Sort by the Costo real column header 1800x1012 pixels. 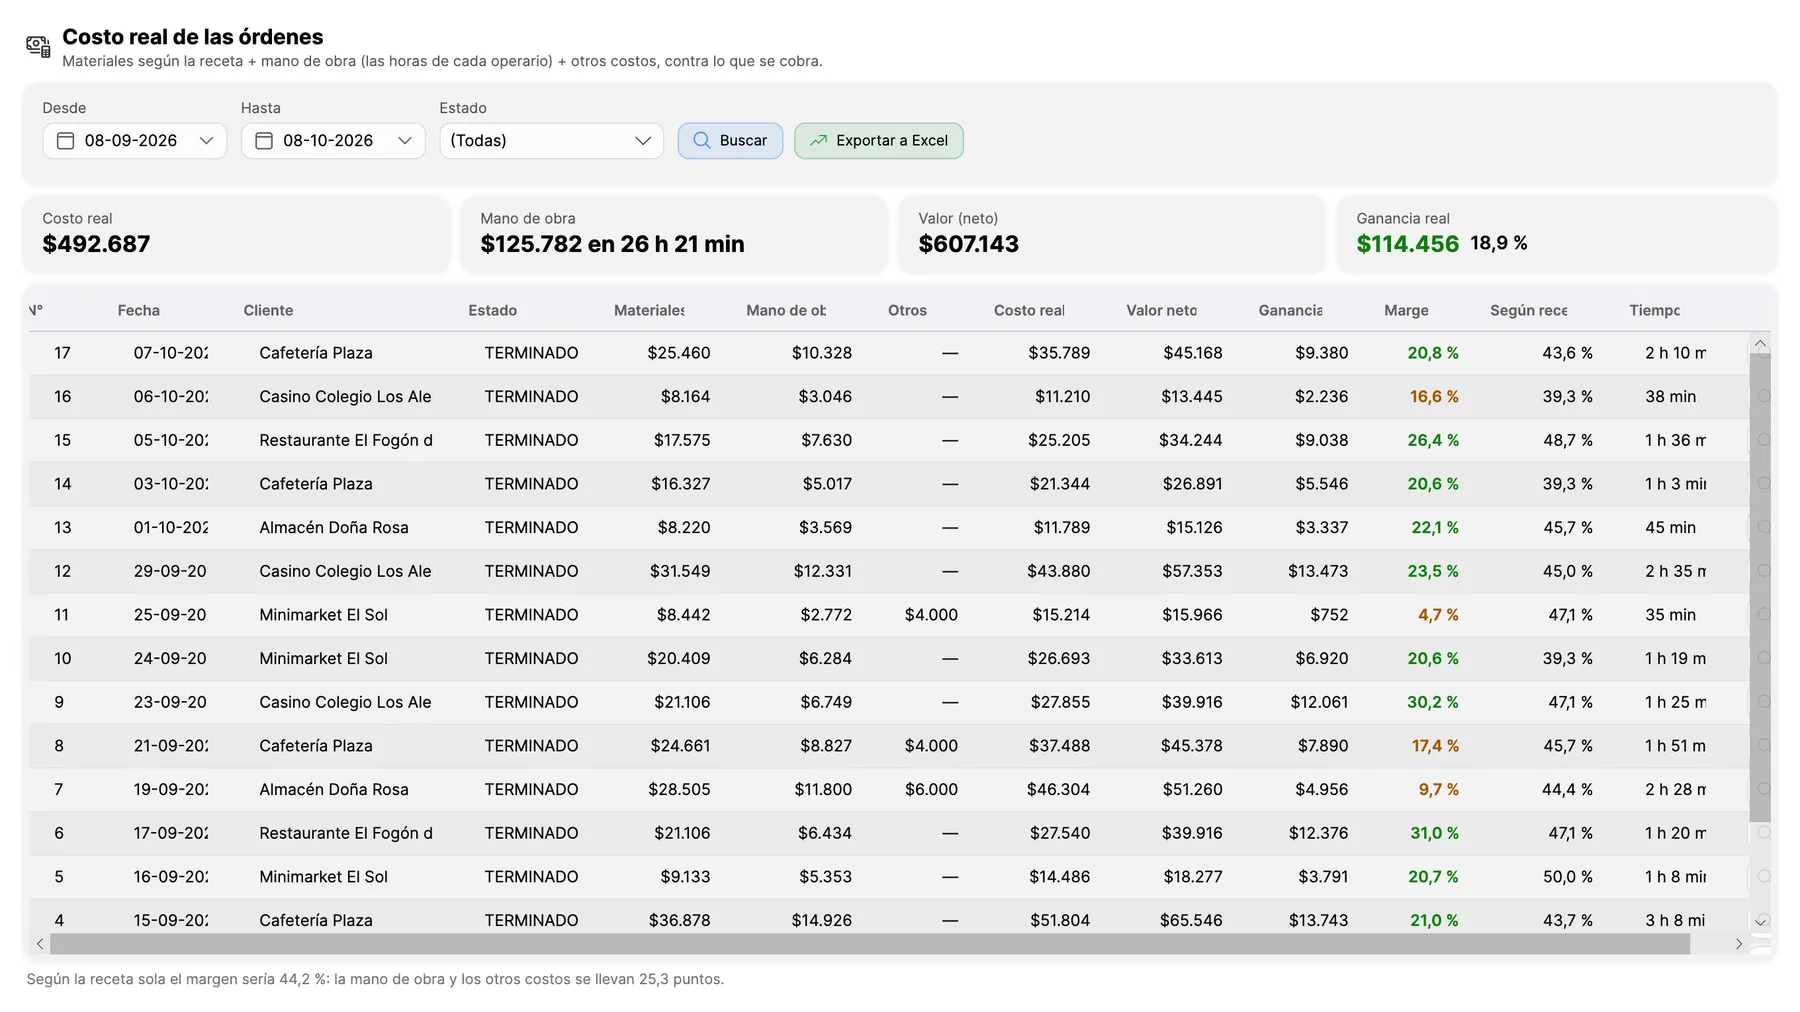pos(1029,311)
